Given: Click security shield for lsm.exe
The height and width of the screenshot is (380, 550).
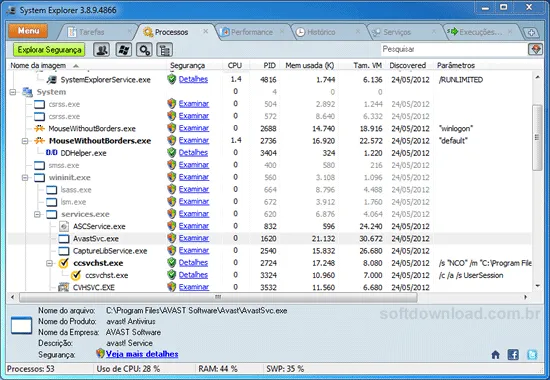Looking at the screenshot, I should [172, 201].
